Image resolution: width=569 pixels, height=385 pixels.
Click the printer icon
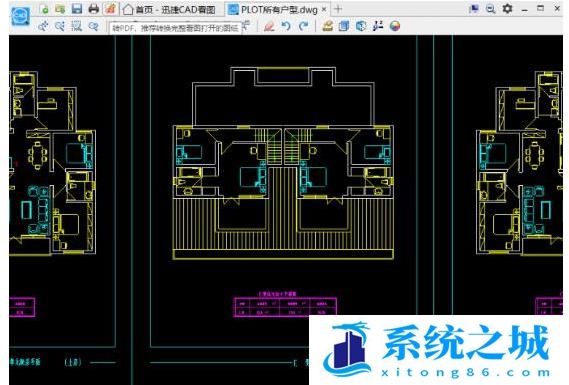click(x=94, y=9)
